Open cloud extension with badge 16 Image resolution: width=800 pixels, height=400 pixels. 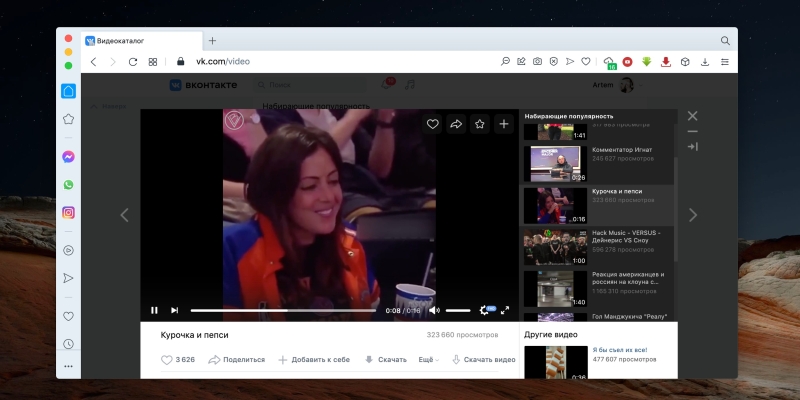[609, 62]
